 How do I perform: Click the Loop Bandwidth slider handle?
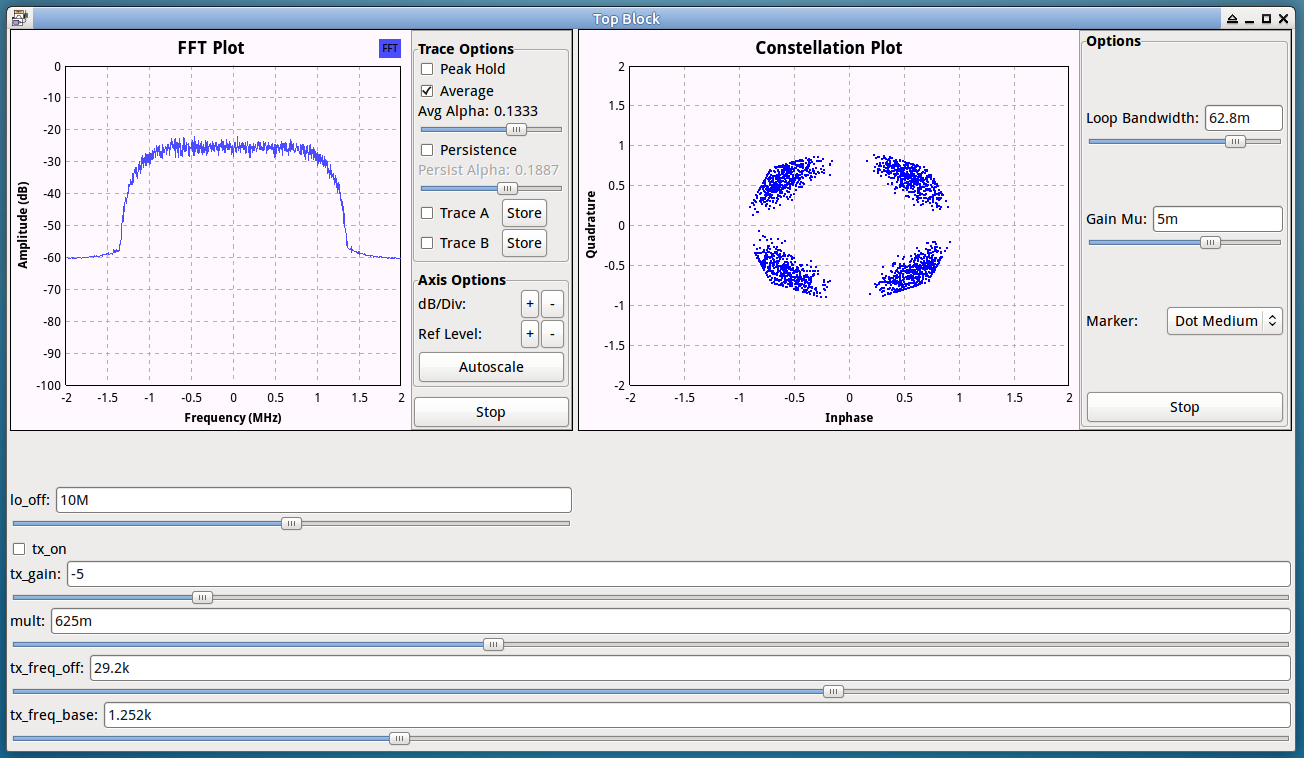(x=1236, y=142)
